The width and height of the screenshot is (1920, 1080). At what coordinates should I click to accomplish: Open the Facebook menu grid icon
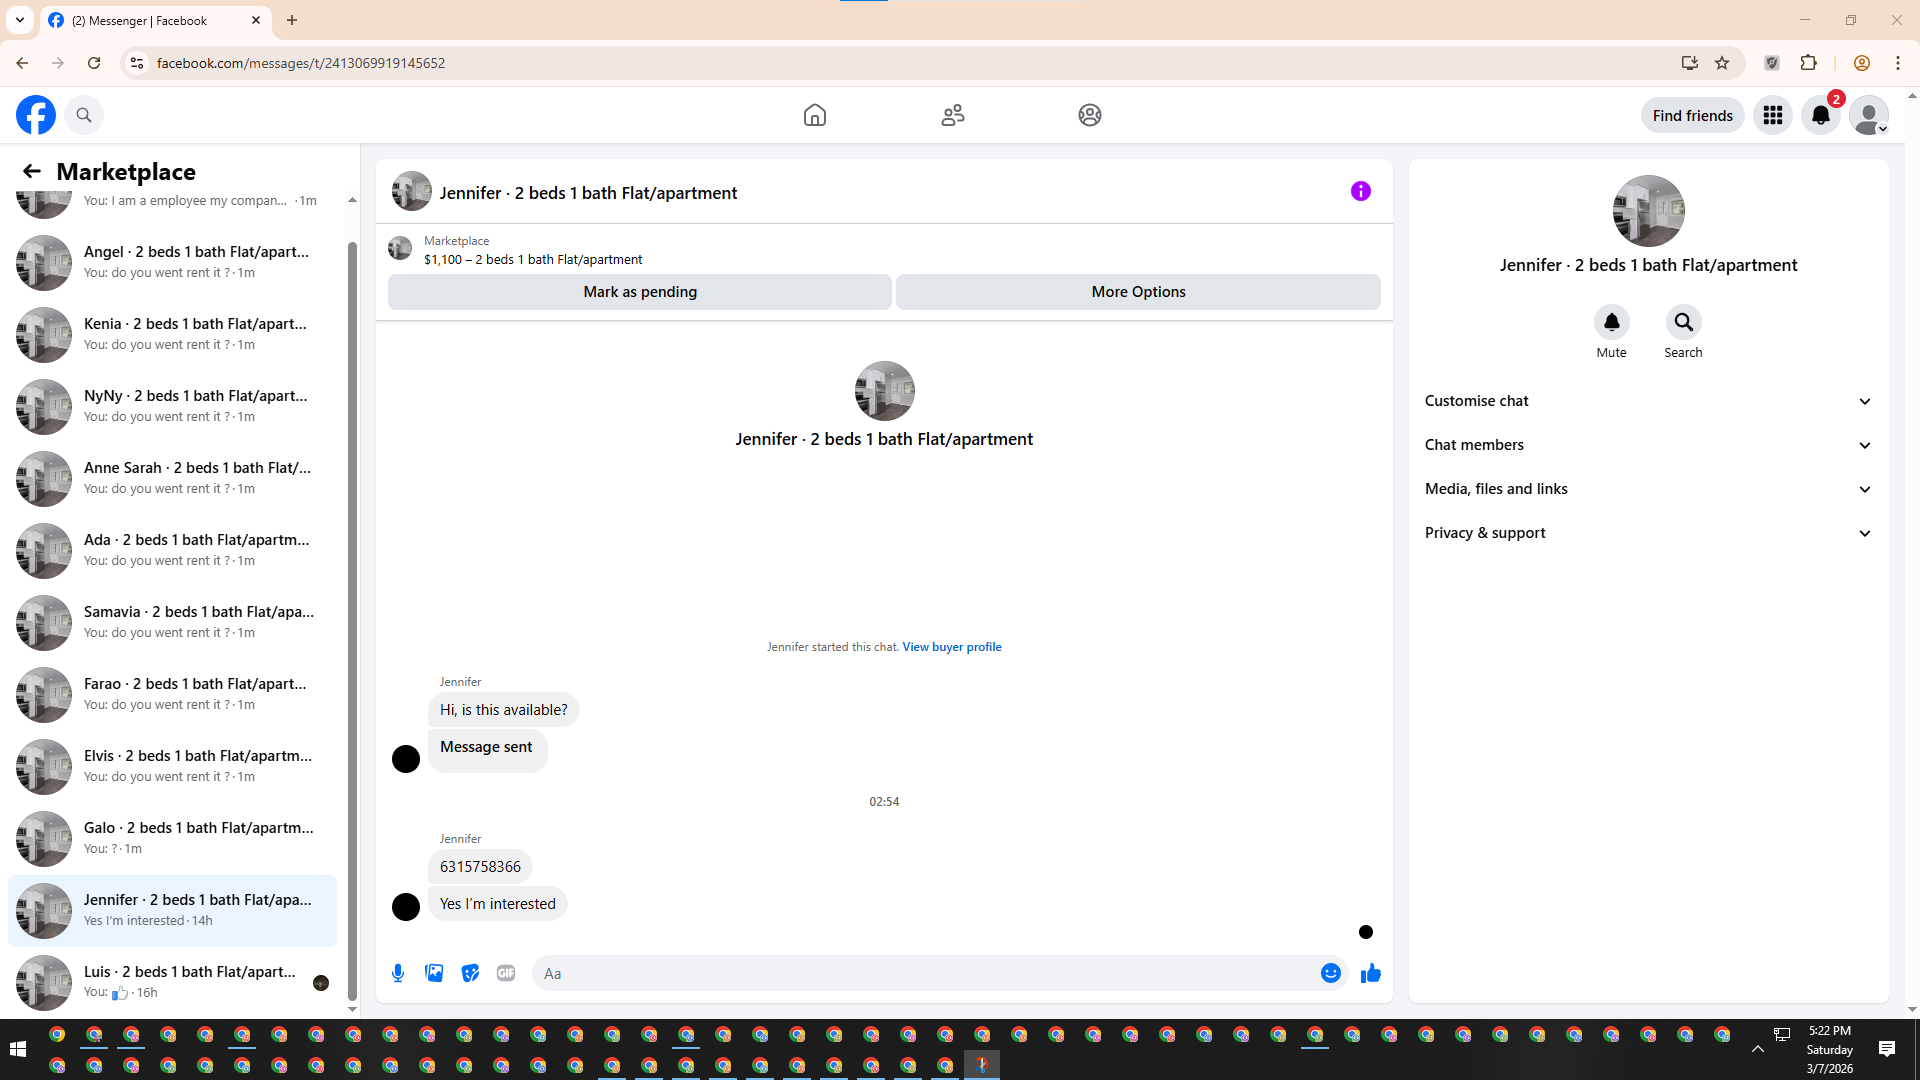[x=1773, y=115]
